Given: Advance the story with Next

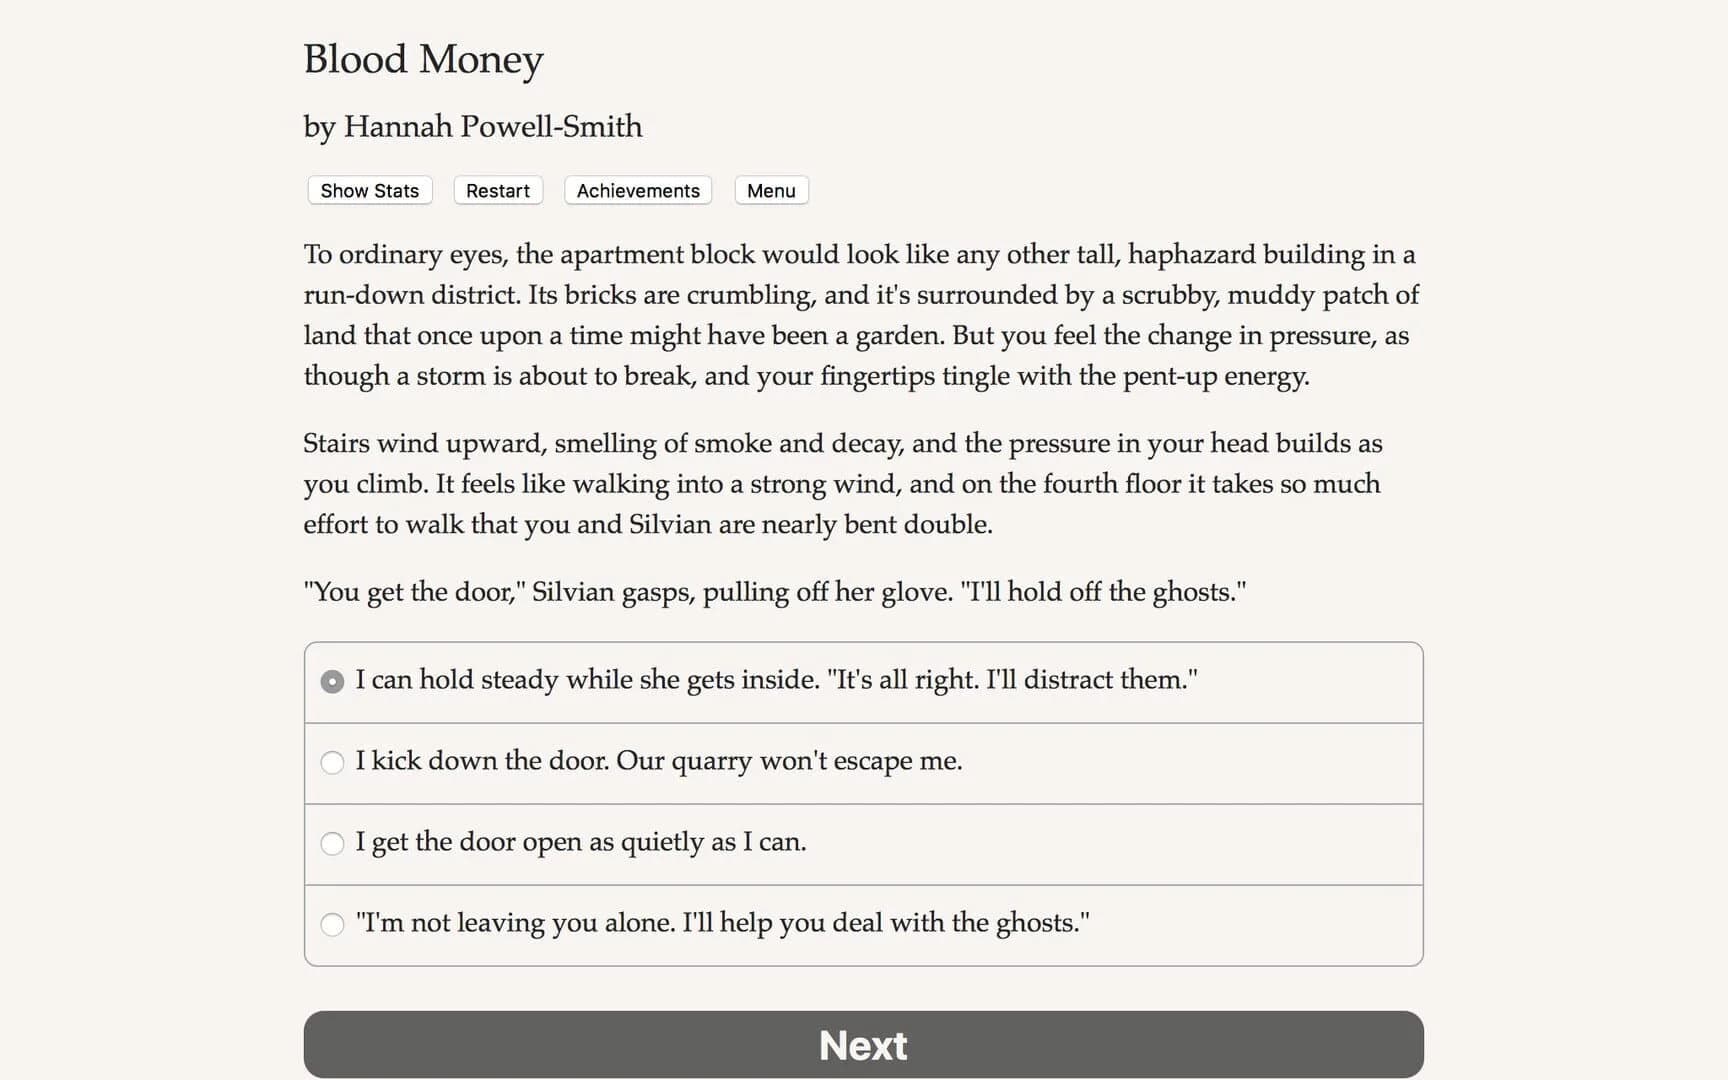Looking at the screenshot, I should point(863,1044).
